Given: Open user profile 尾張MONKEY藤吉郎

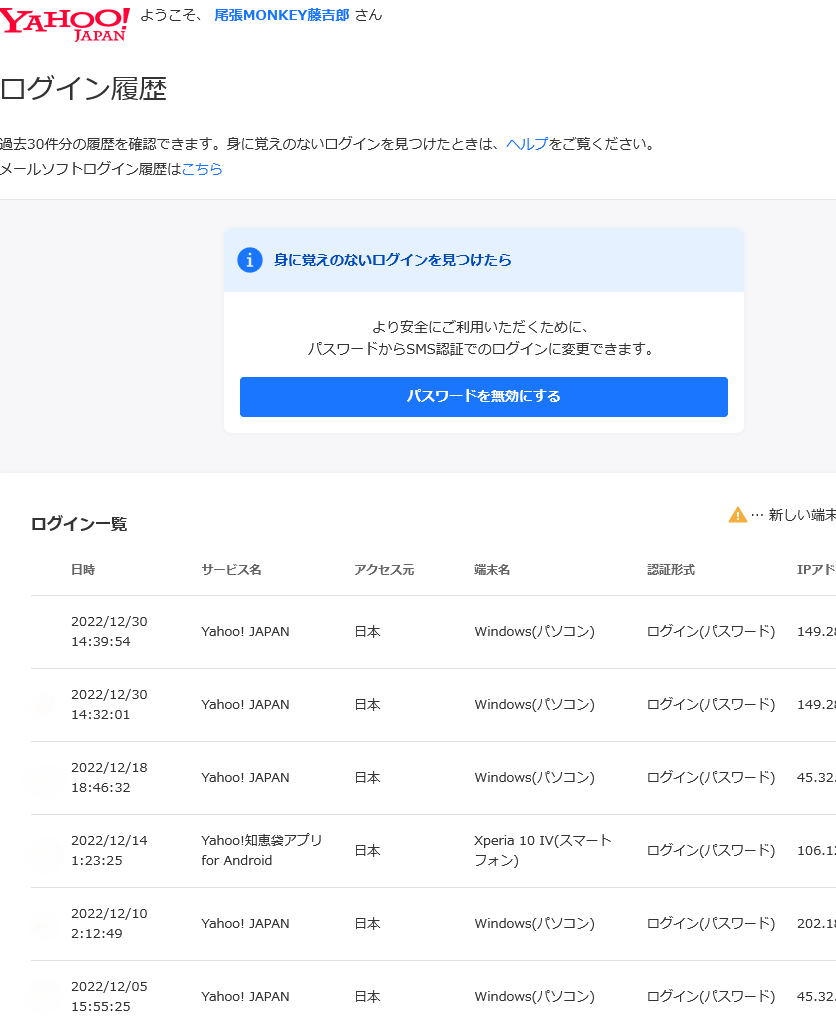Looking at the screenshot, I should (x=282, y=15).
